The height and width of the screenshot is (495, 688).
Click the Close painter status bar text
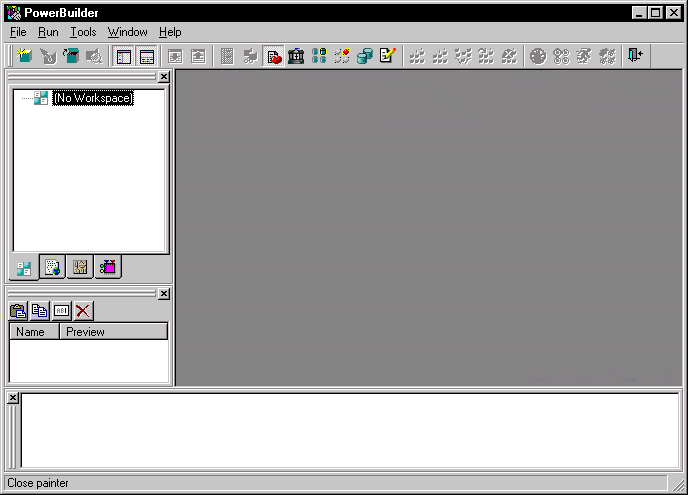click(38, 483)
